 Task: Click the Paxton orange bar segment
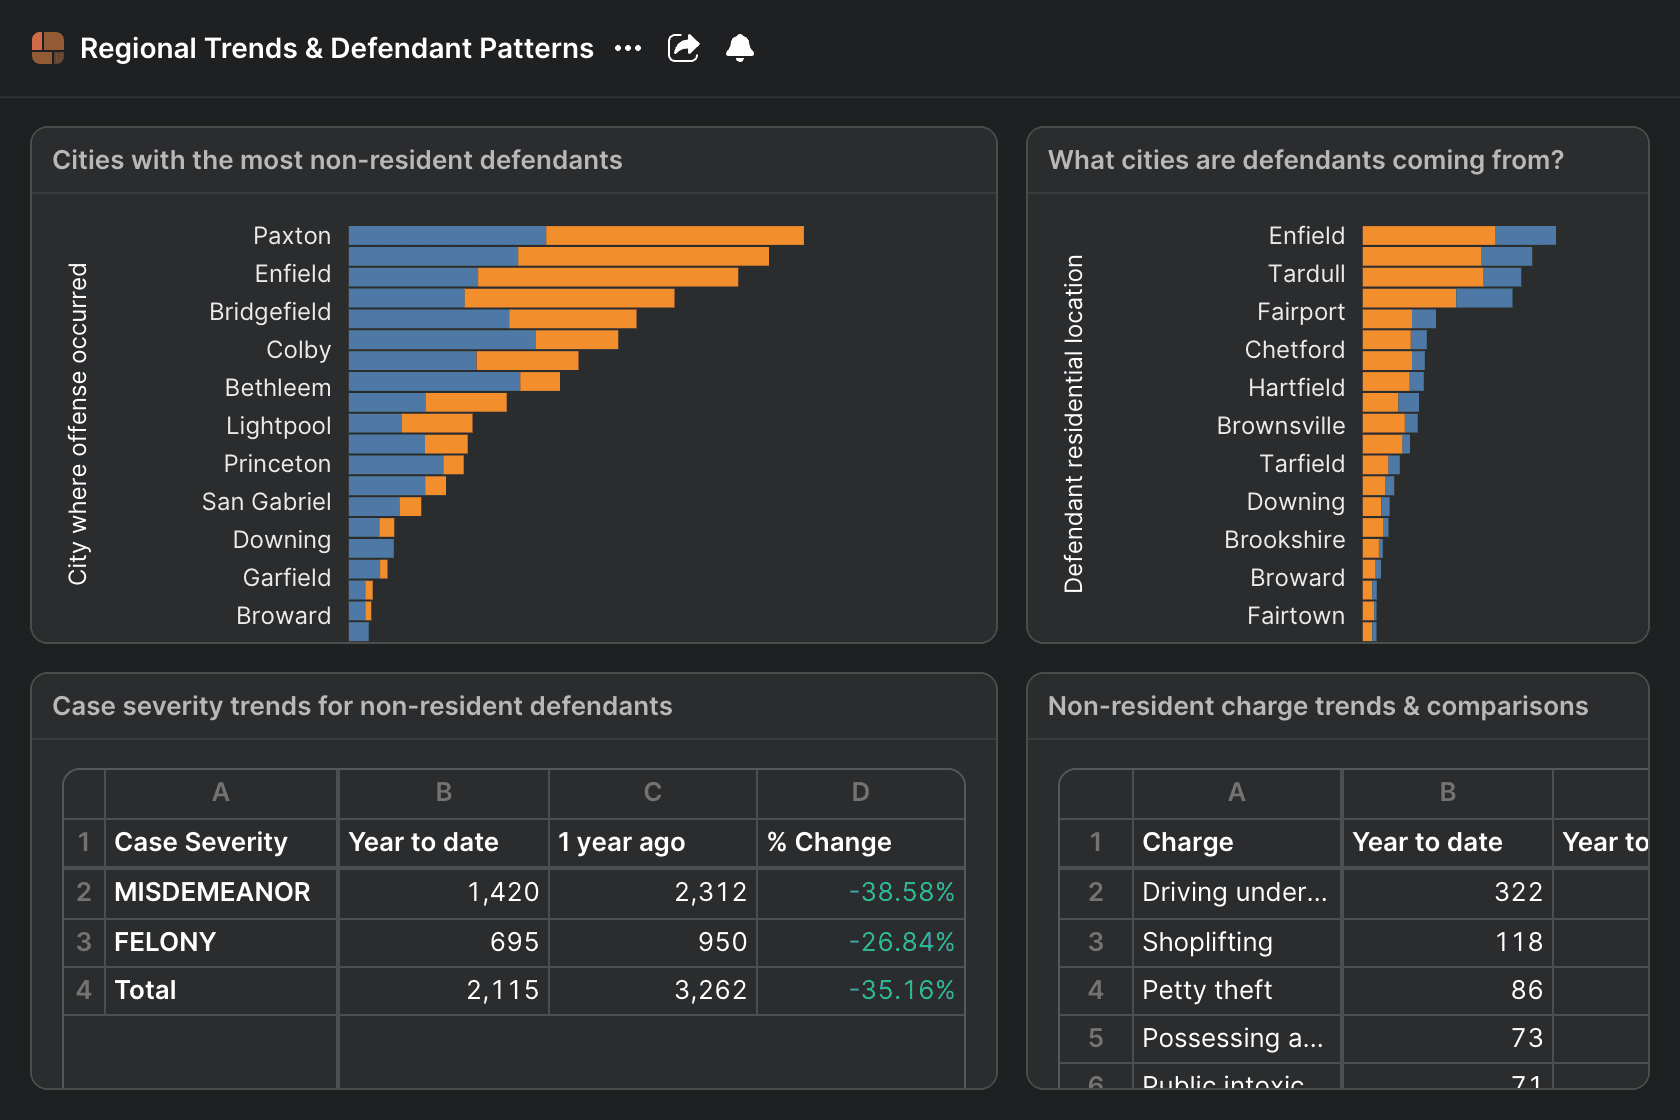[x=674, y=236]
